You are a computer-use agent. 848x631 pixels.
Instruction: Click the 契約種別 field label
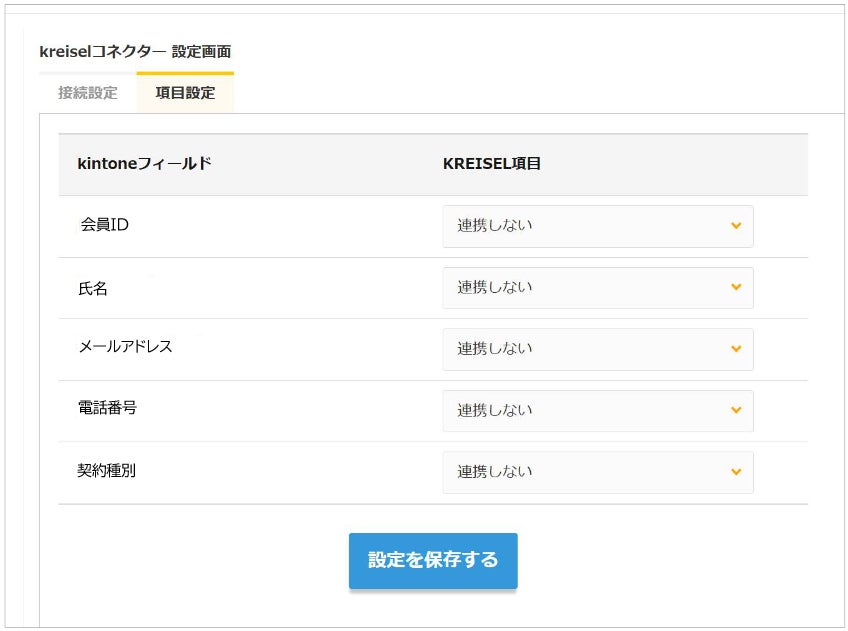(107, 470)
